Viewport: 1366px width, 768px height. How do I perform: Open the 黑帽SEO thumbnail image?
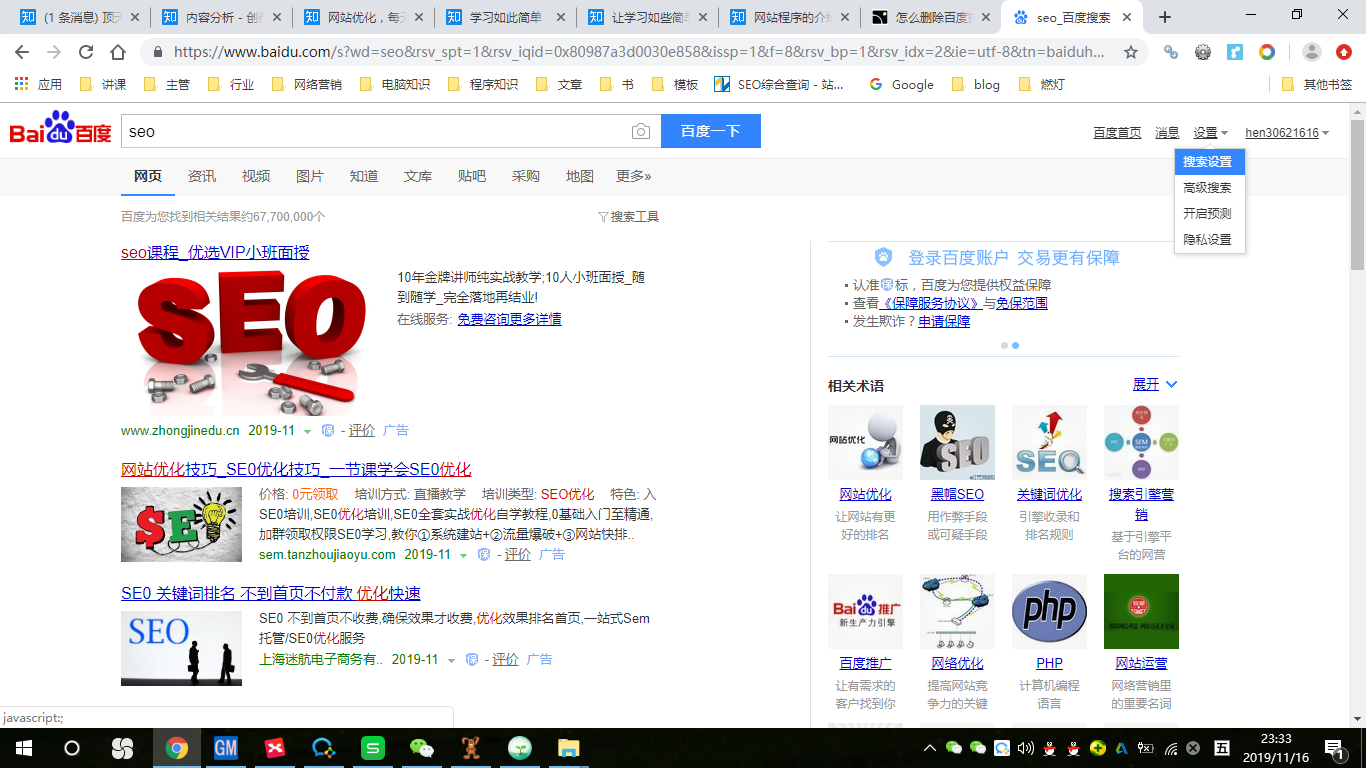(957, 442)
